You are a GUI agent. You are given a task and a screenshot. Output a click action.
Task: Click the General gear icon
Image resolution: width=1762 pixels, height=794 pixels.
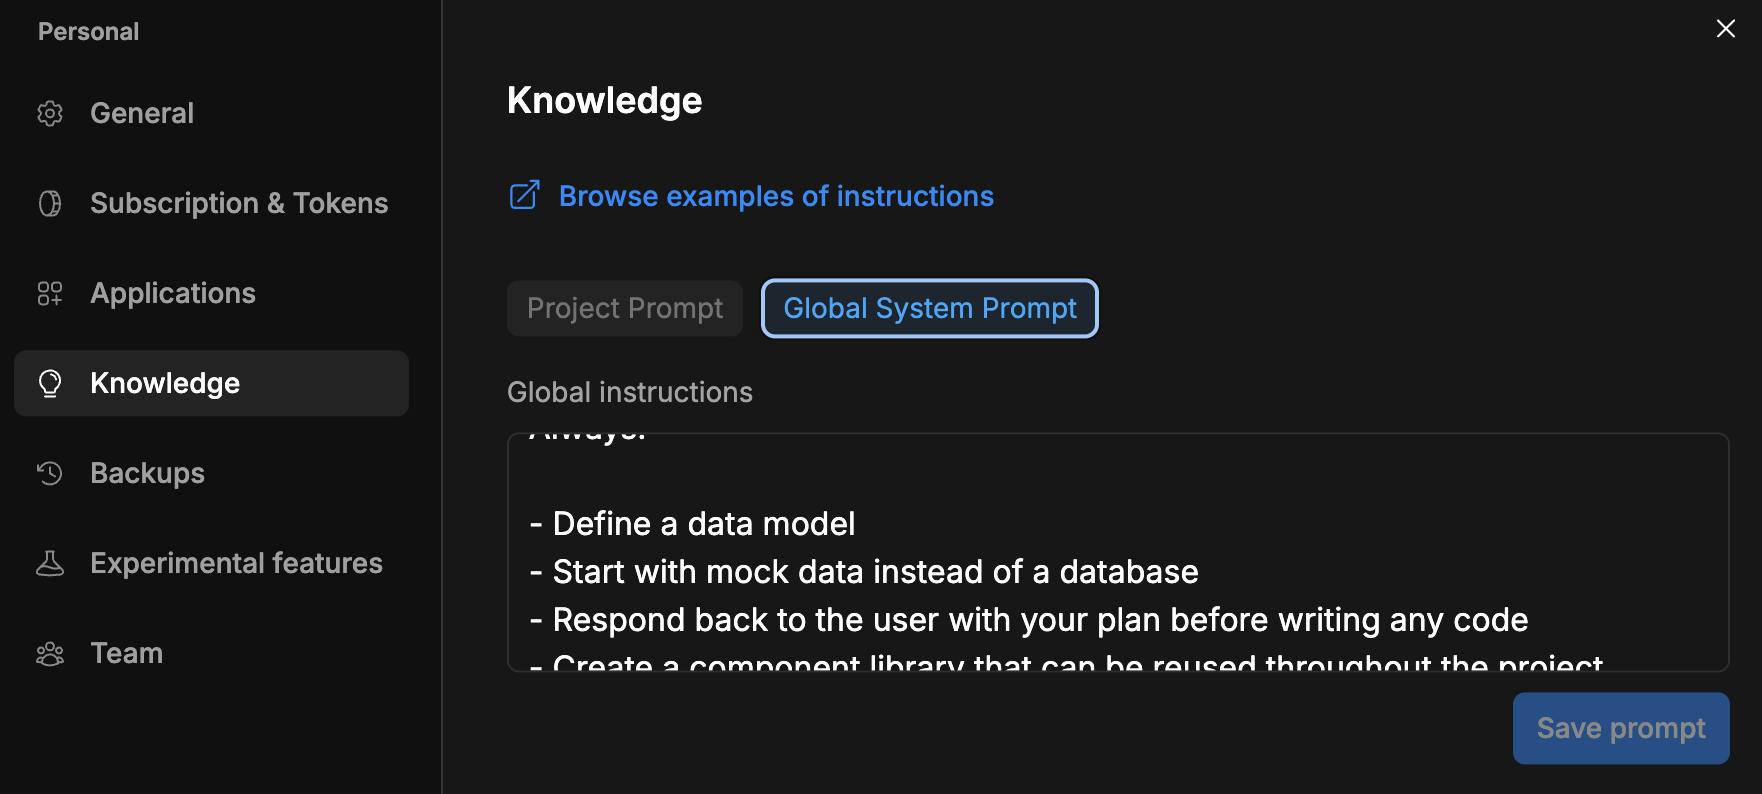click(50, 113)
